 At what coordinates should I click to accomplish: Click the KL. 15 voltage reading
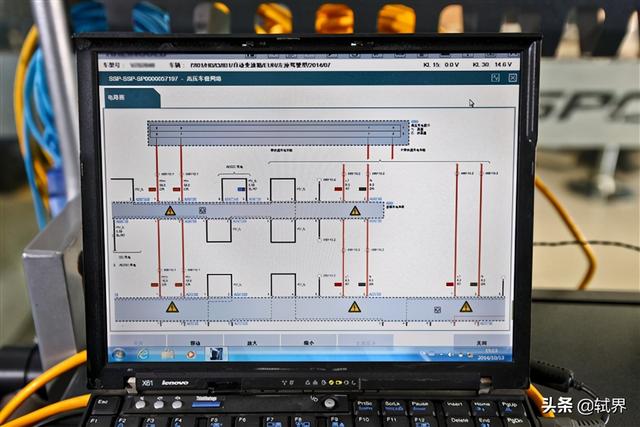tap(441, 64)
